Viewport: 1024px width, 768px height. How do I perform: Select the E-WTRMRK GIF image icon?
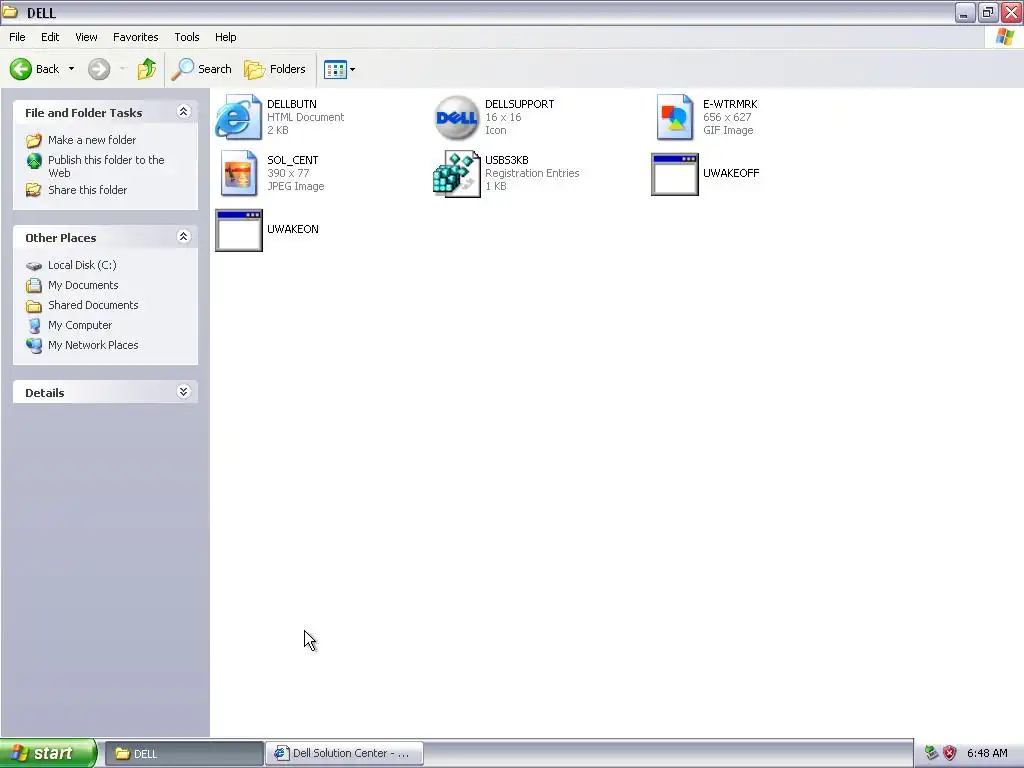click(x=675, y=118)
